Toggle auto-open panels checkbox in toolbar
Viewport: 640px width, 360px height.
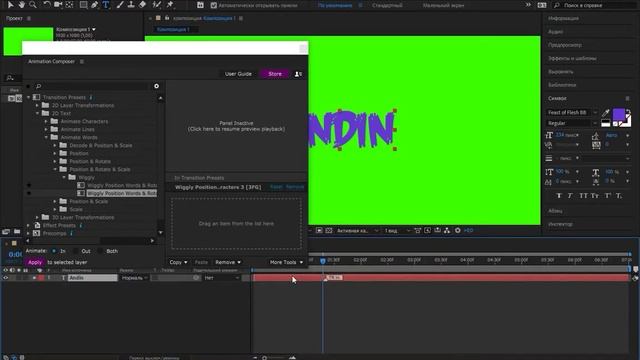click(213, 5)
